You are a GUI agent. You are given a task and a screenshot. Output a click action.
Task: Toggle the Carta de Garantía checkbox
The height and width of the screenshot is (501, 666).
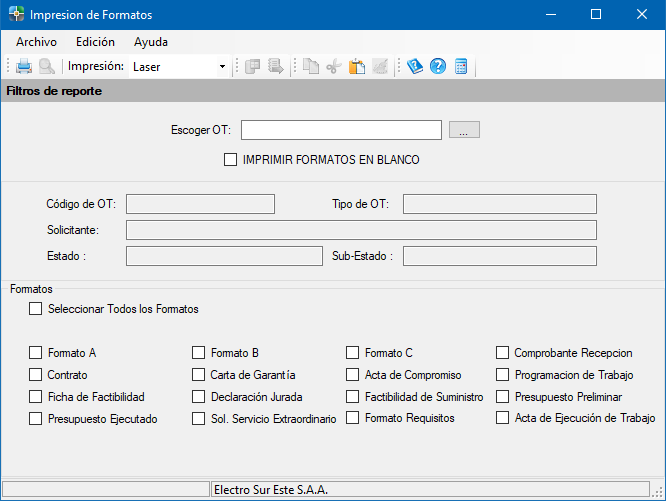[198, 375]
